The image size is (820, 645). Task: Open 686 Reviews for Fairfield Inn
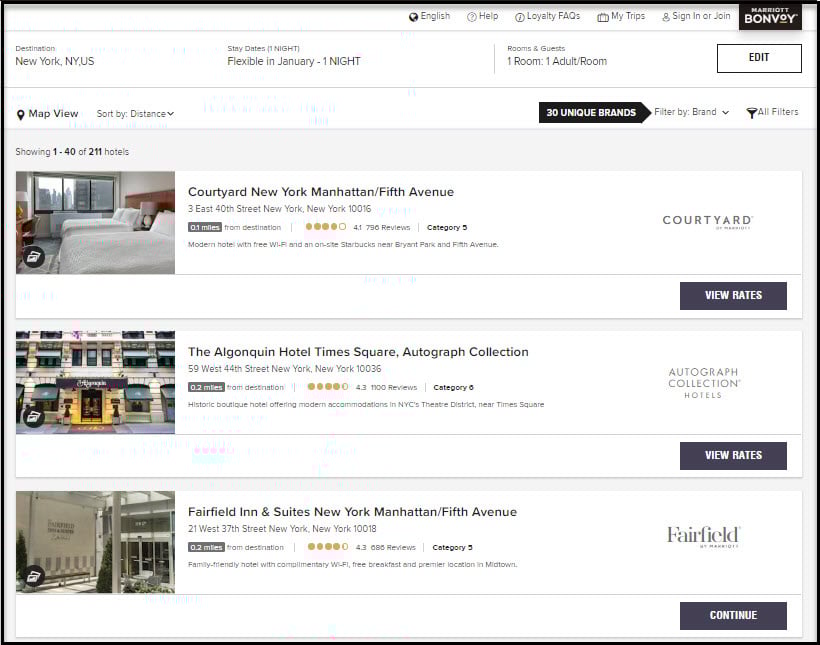393,548
